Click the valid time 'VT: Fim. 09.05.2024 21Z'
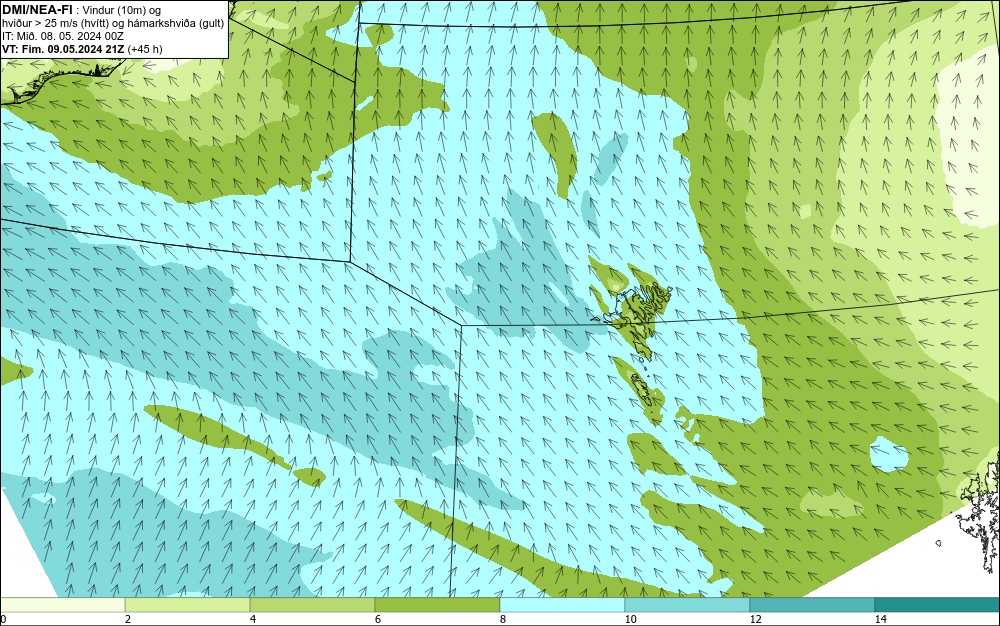Image resolution: width=1000 pixels, height=626 pixels. pyautogui.click(x=63, y=49)
